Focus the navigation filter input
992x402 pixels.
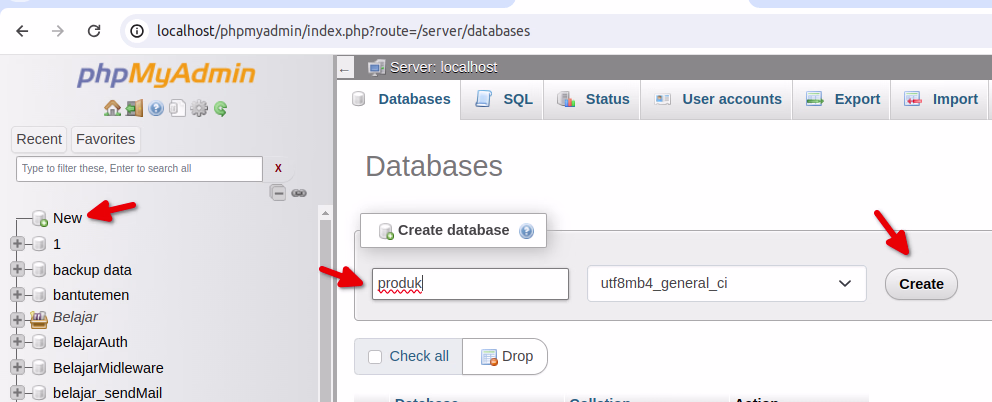139,169
